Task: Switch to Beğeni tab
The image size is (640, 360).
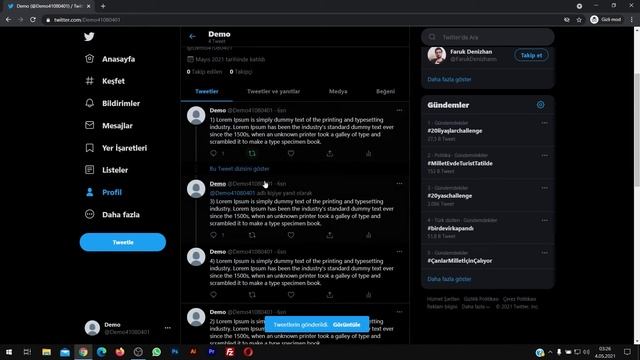Action: pos(385,91)
